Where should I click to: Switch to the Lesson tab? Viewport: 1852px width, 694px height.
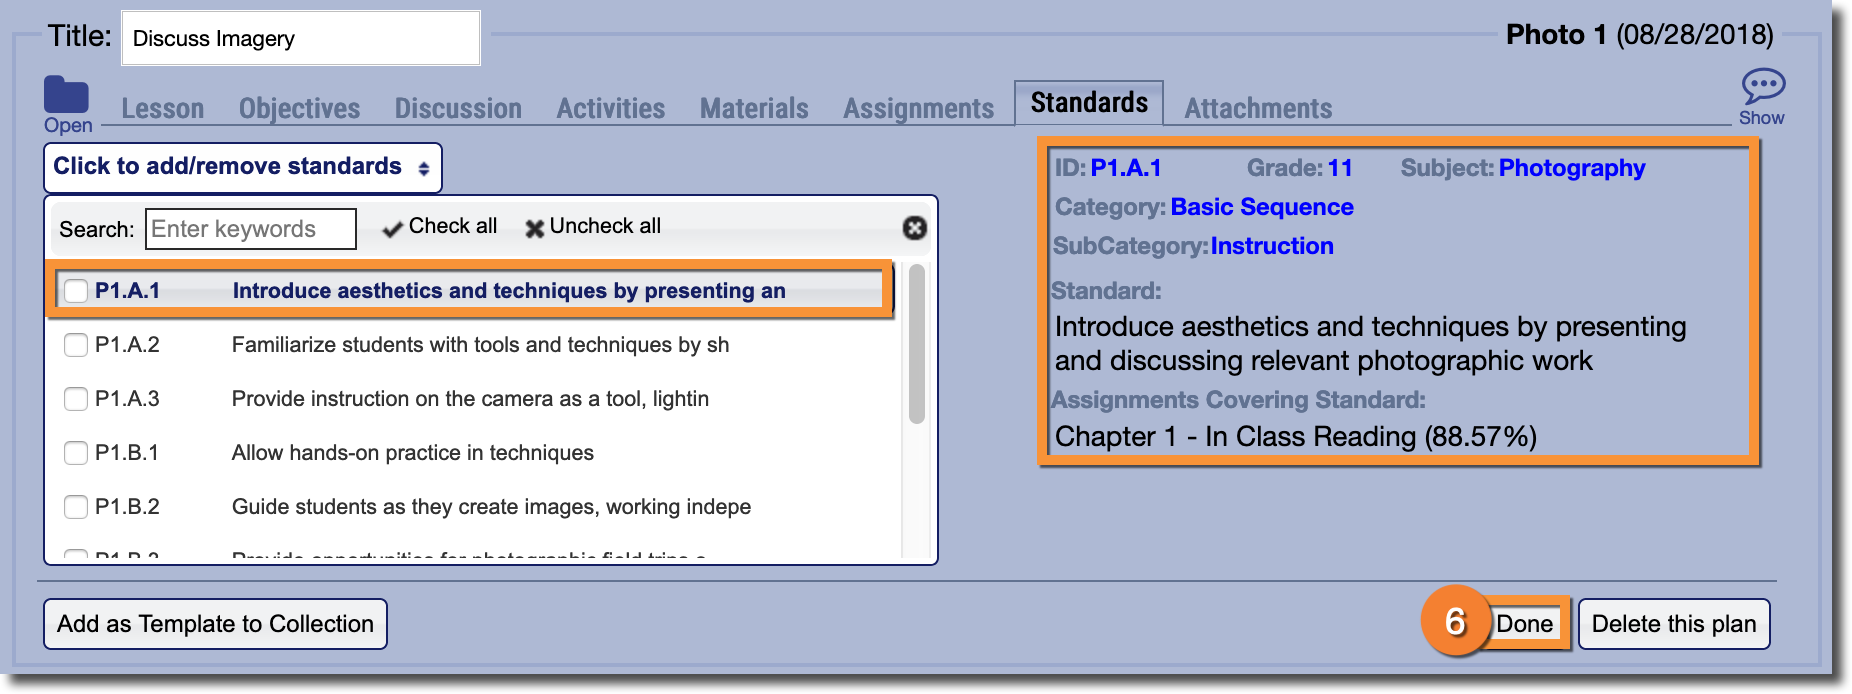tap(163, 108)
